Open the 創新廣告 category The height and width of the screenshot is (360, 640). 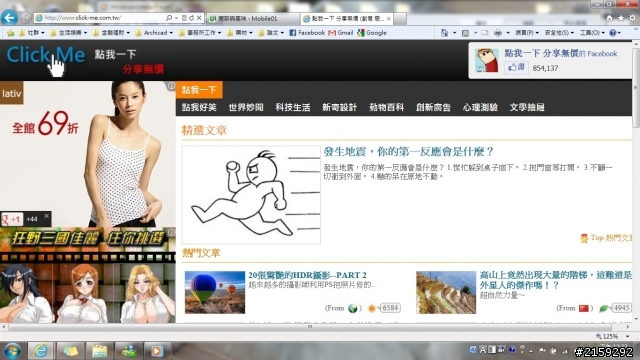coord(433,107)
